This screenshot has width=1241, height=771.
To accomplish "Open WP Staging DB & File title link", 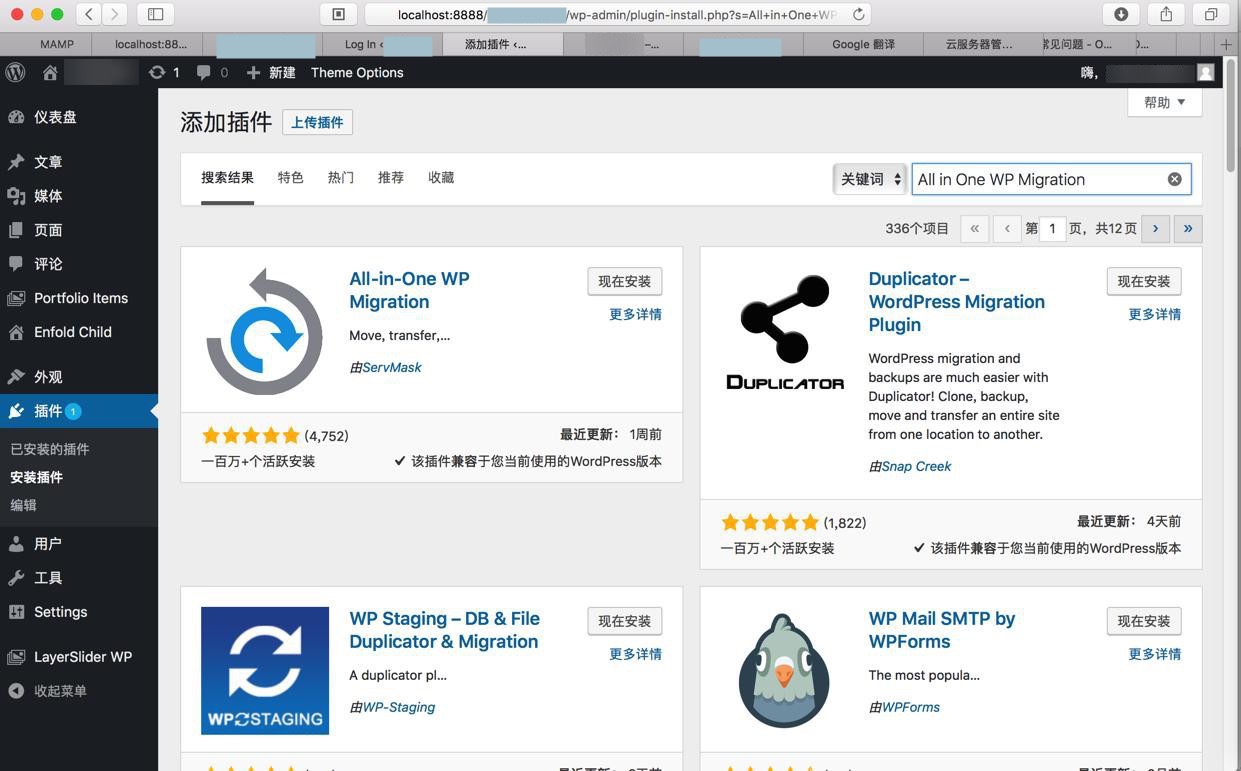I will click(x=444, y=630).
